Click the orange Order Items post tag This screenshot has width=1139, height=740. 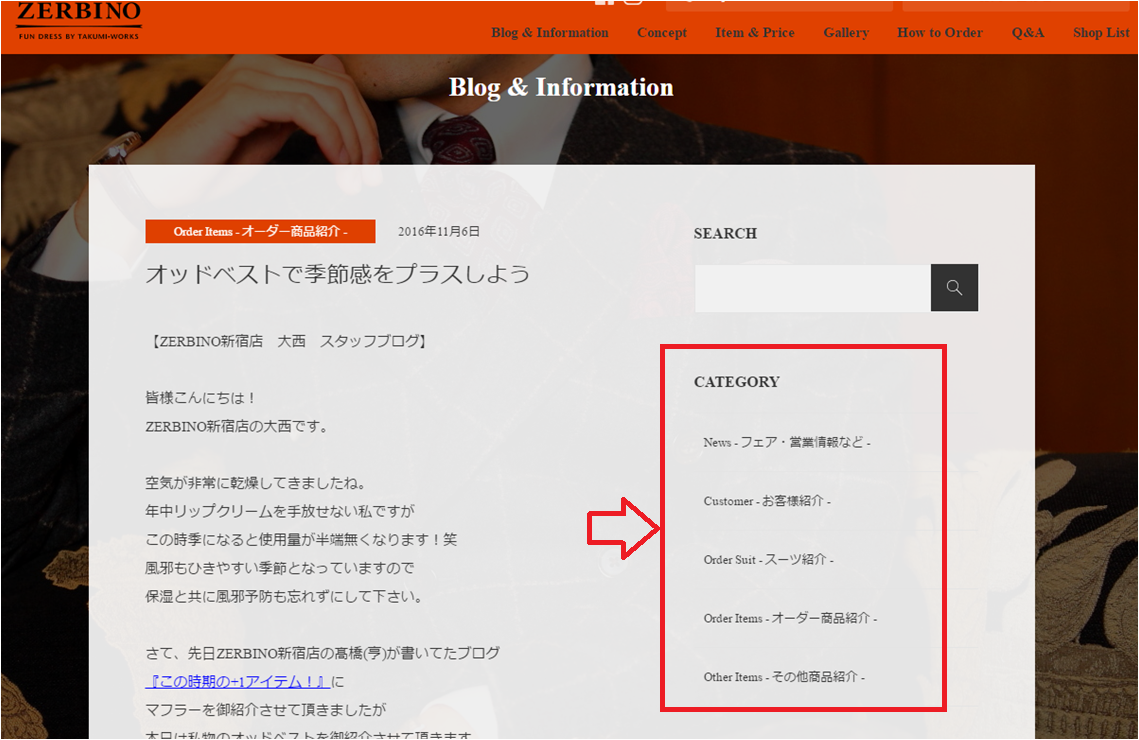click(260, 231)
